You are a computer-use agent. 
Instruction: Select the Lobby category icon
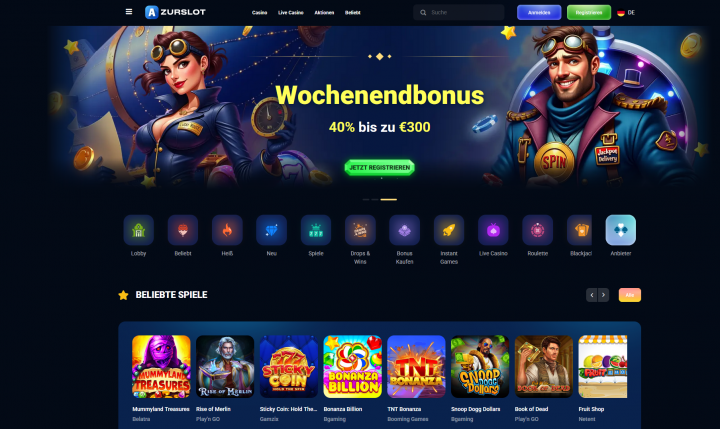[138, 230]
